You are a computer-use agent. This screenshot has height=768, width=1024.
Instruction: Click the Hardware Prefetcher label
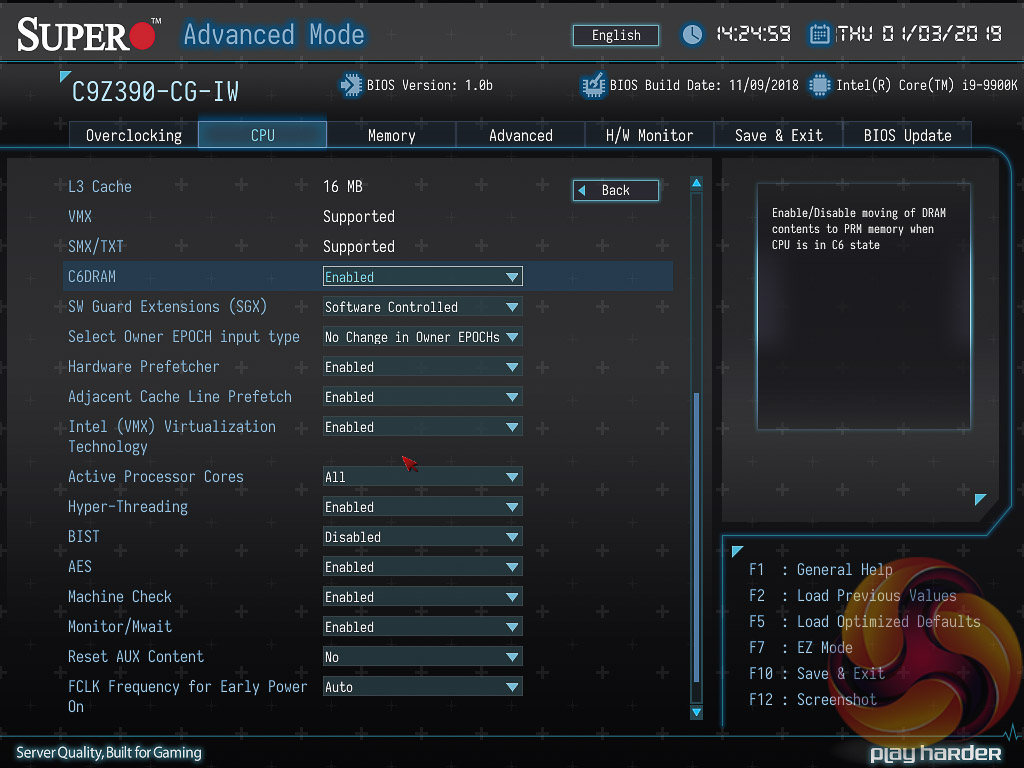(144, 367)
